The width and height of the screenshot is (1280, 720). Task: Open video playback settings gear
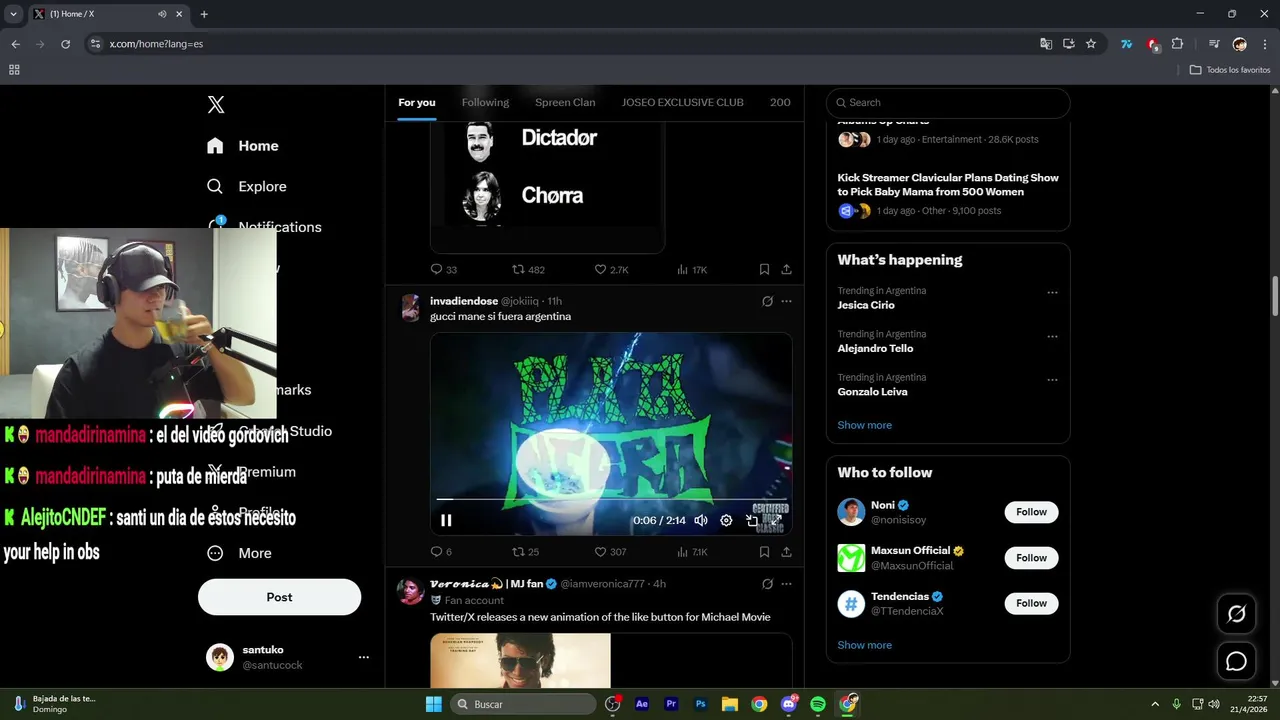pos(726,520)
